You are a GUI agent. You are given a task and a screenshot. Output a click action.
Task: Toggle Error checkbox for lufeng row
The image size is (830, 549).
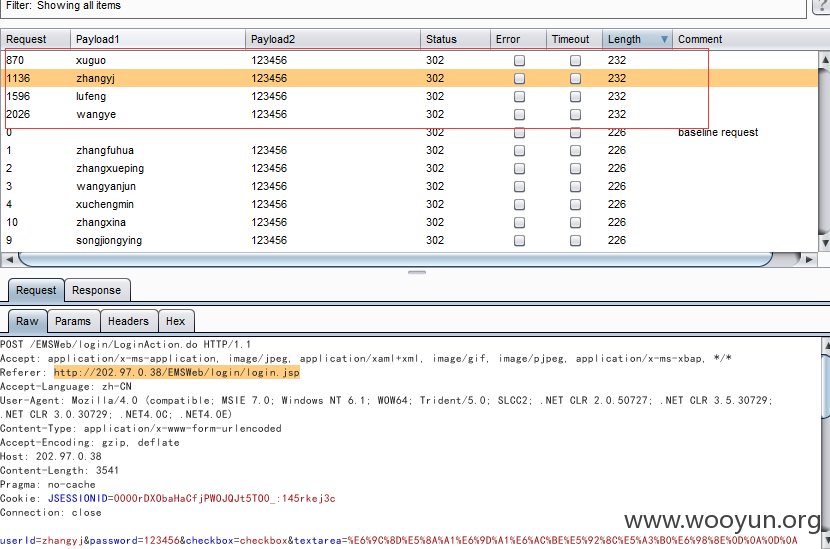tap(519, 96)
